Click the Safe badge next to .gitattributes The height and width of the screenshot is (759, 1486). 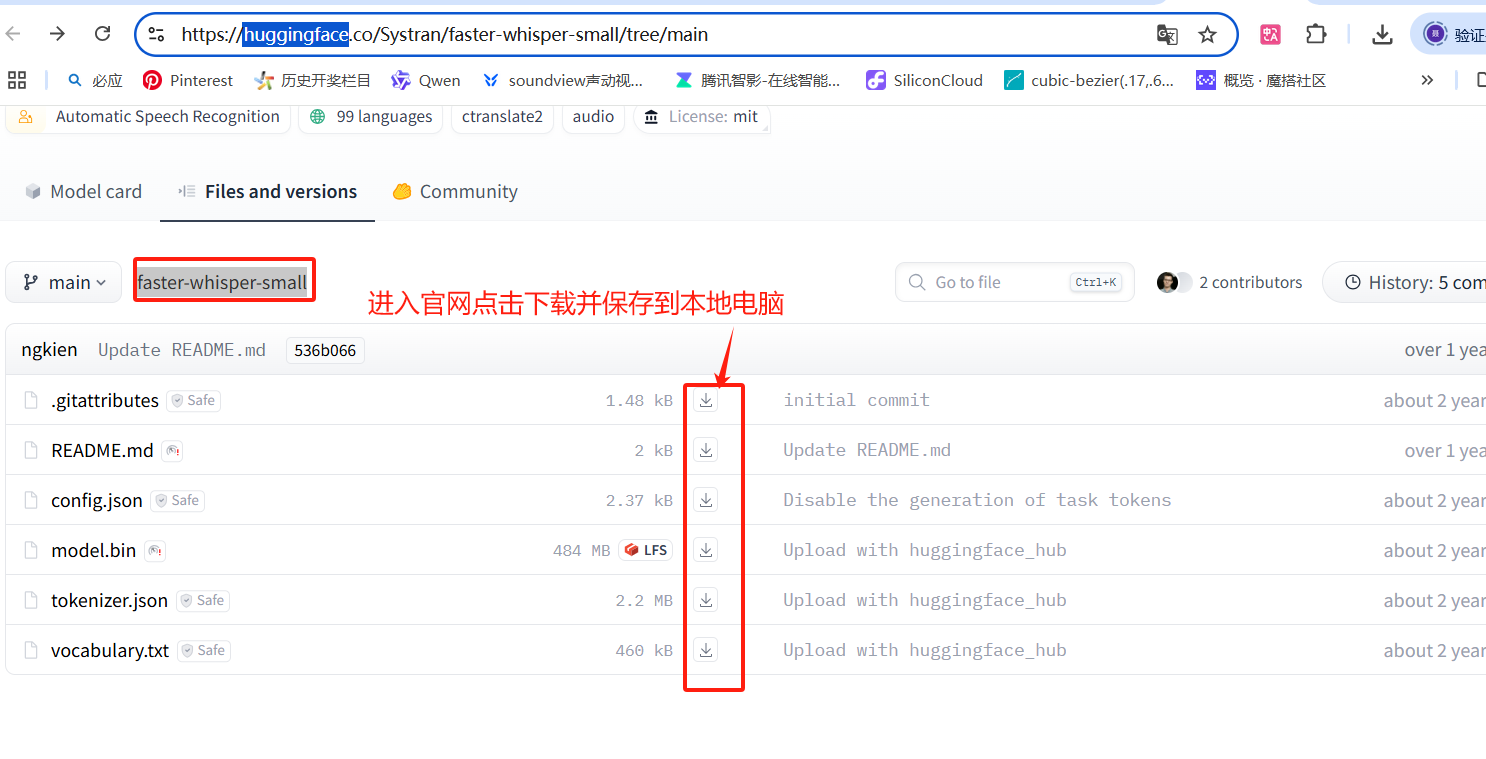coord(193,400)
